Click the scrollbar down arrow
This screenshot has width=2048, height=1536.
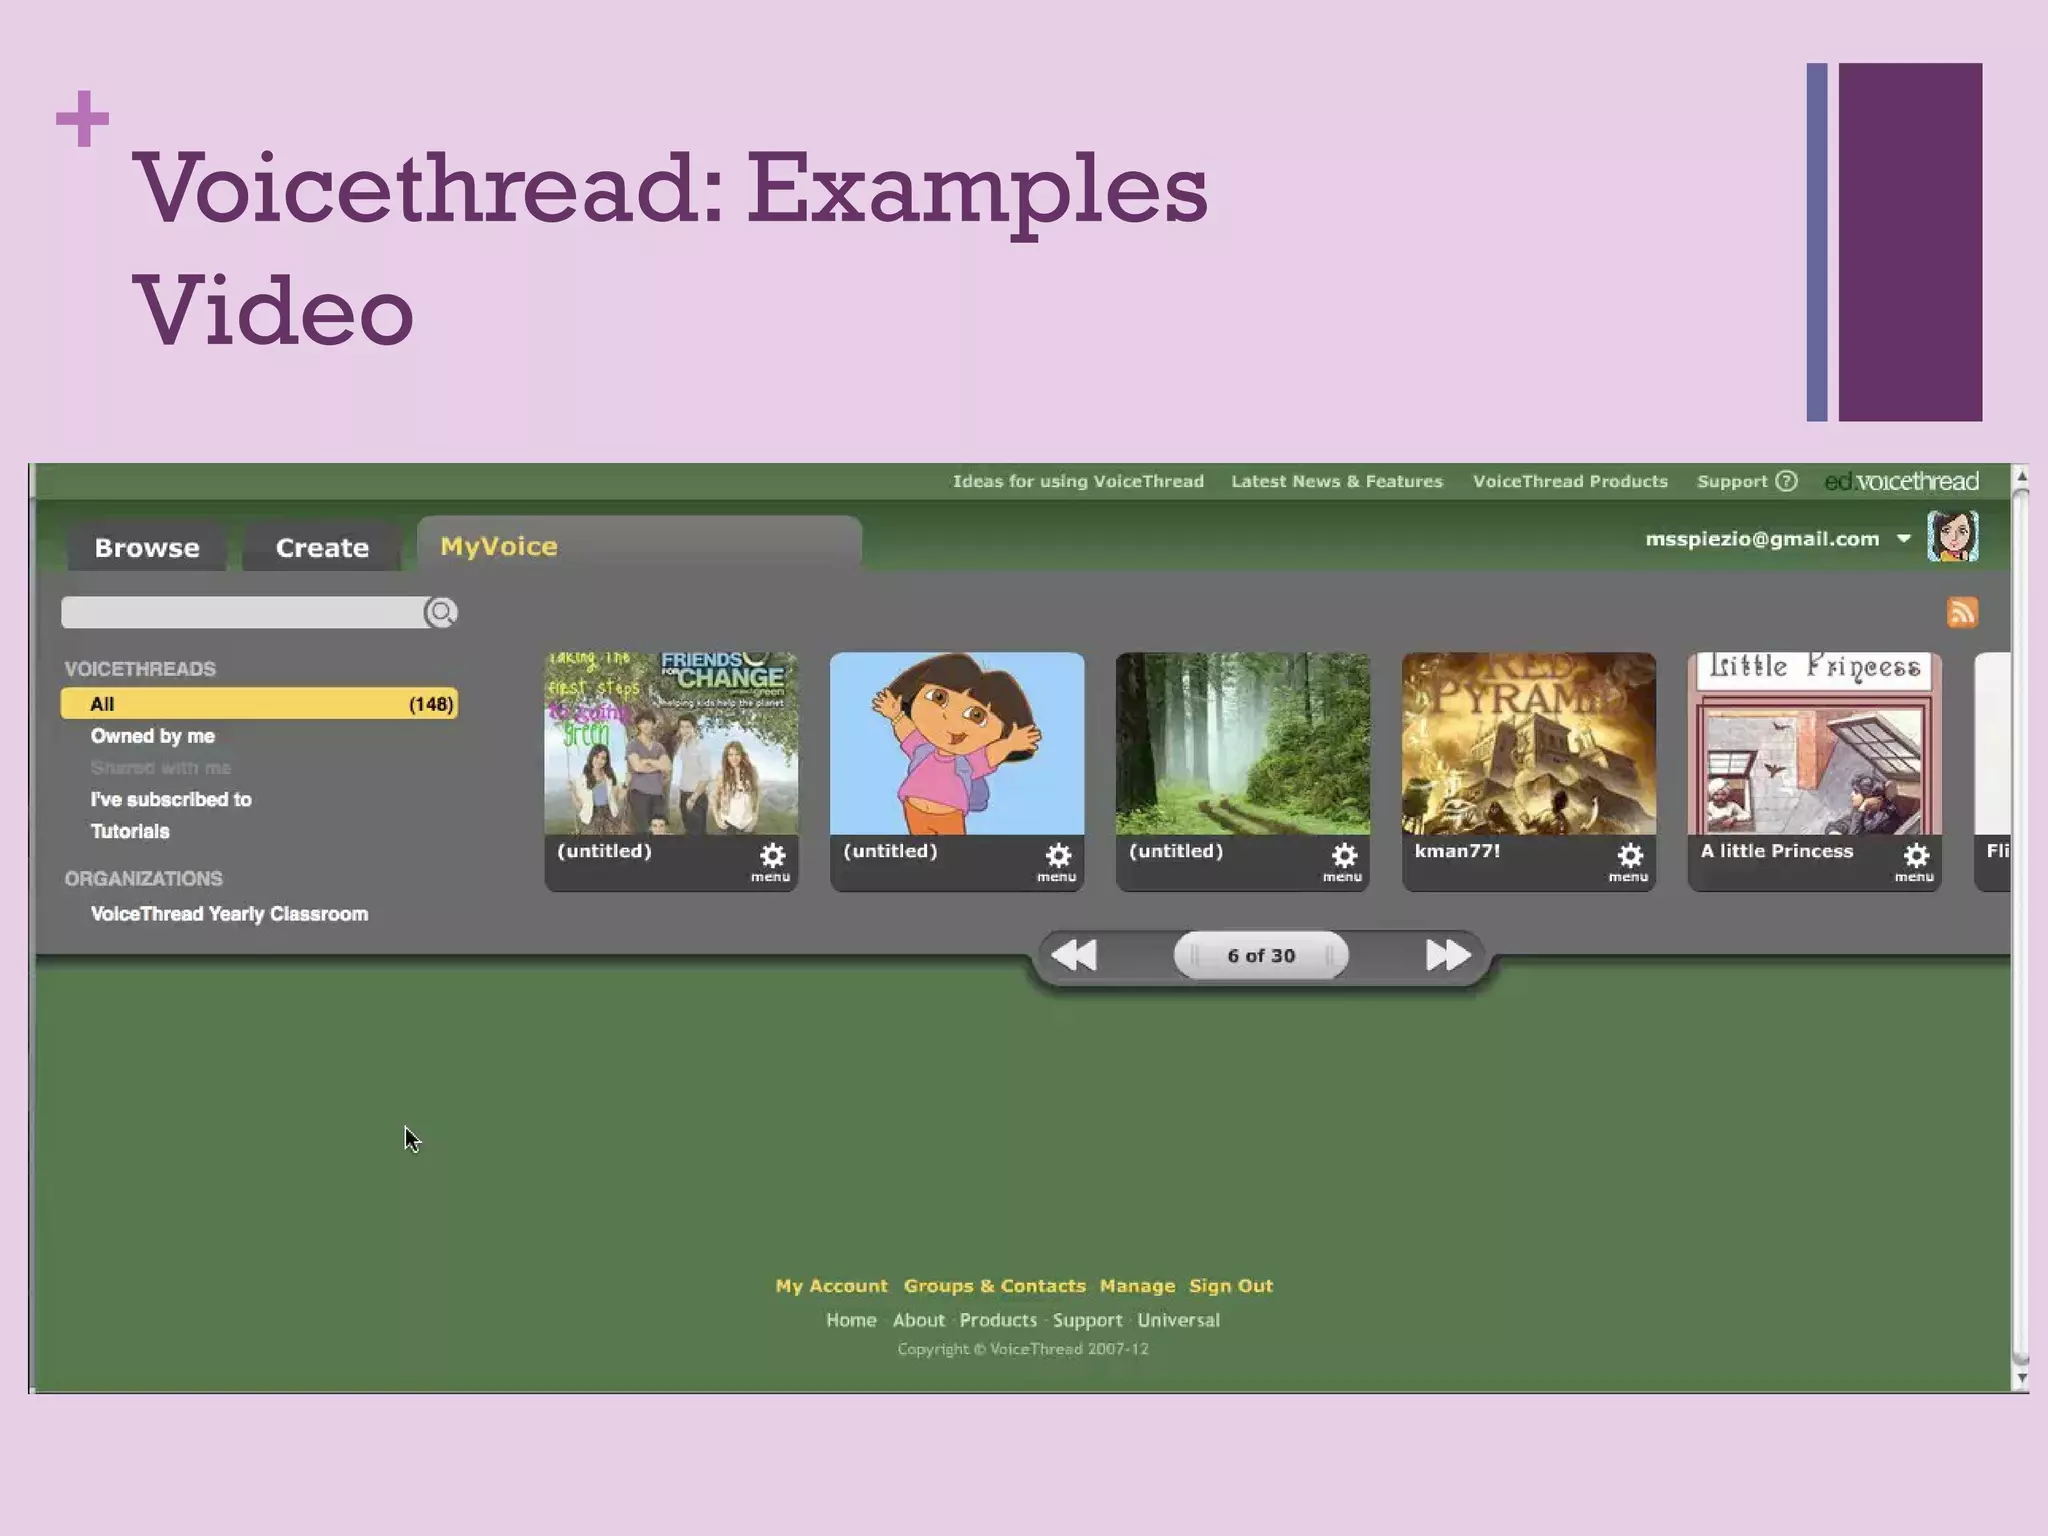2020,1379
